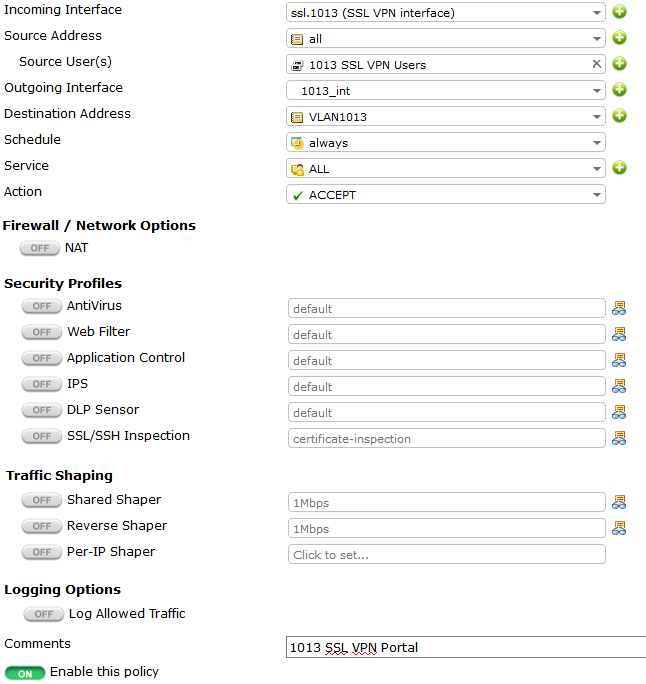The width and height of the screenshot is (646, 684).
Task: Open the Incoming Interface dropdown
Action: (445, 12)
